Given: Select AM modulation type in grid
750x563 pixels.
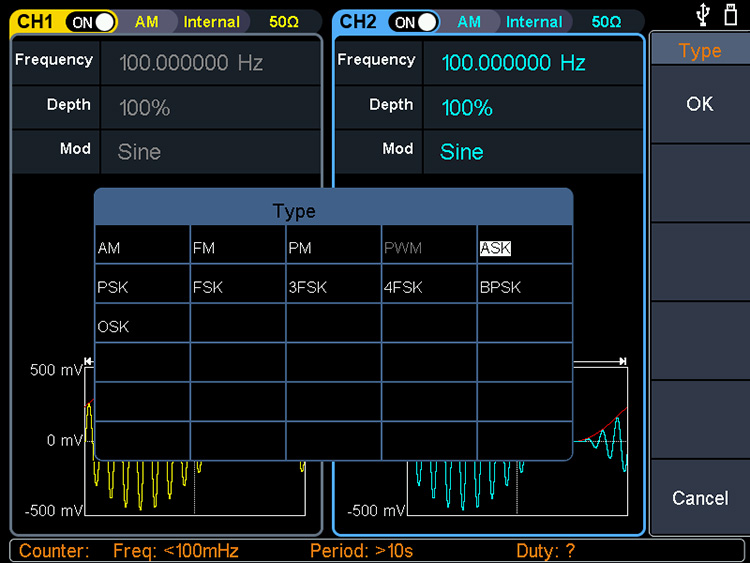Looking at the screenshot, I should click(x=141, y=247).
